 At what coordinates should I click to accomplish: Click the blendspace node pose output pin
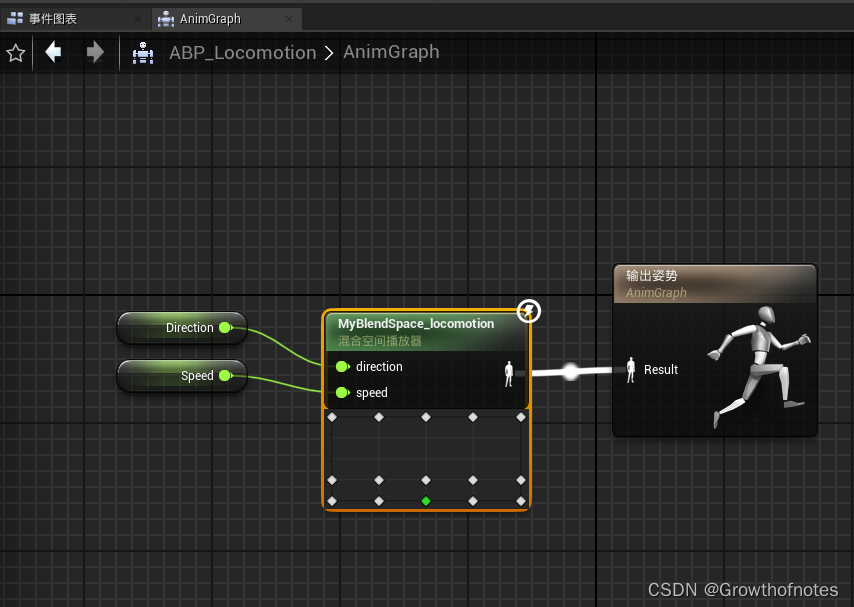point(509,374)
